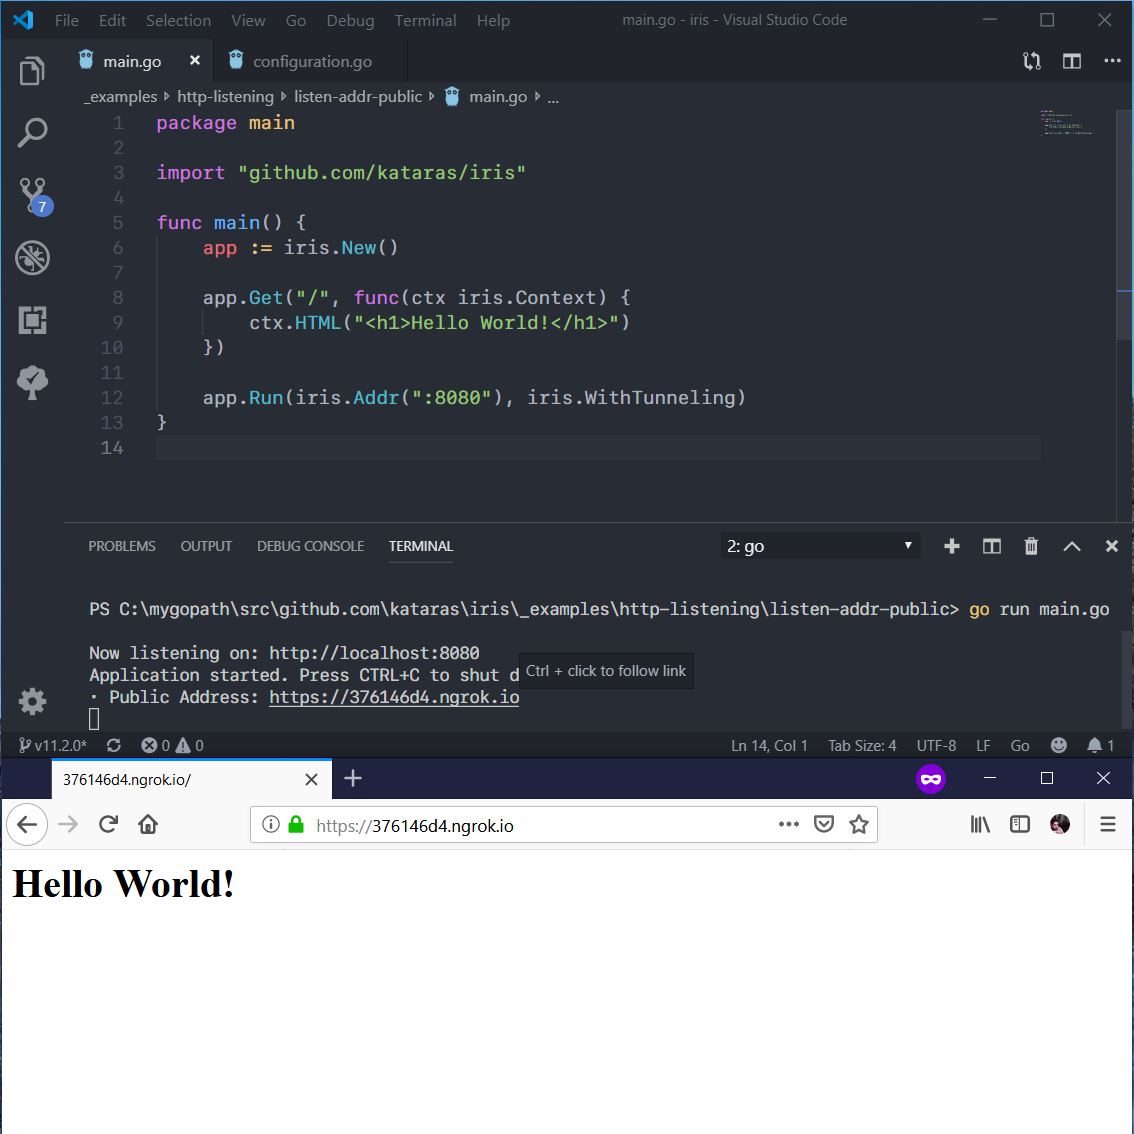This screenshot has width=1134, height=1134.
Task: Save page to Pocket in Firefox
Action: click(824, 824)
